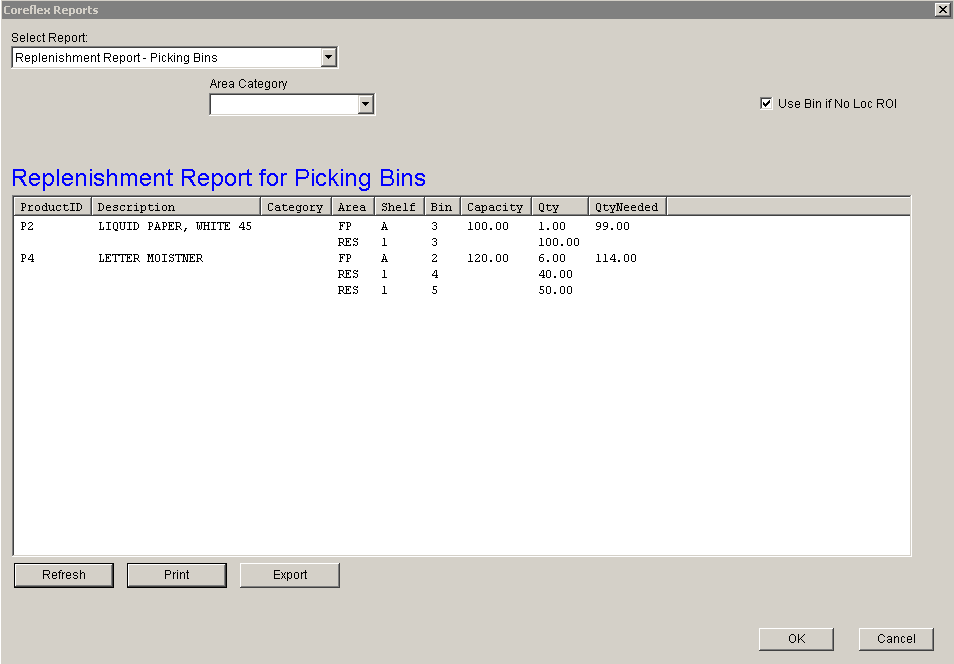Click Qty value 1.00
This screenshot has height=664, width=954.
tap(552, 226)
